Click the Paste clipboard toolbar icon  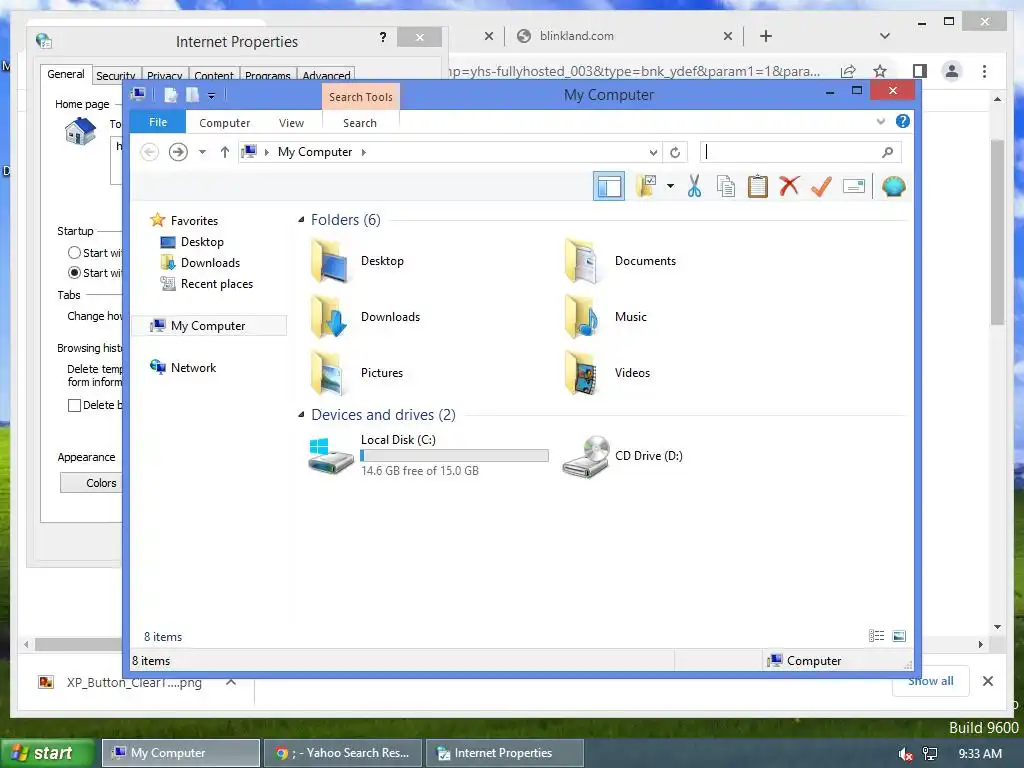click(758, 186)
